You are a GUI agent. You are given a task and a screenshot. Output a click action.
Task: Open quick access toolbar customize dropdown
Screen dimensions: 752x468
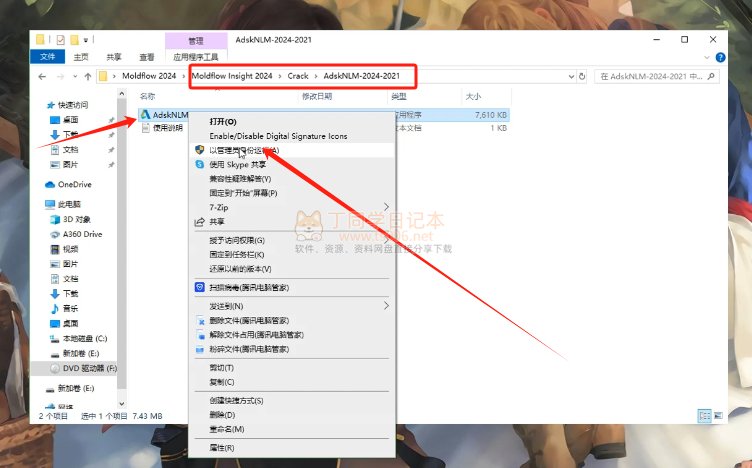click(86, 40)
